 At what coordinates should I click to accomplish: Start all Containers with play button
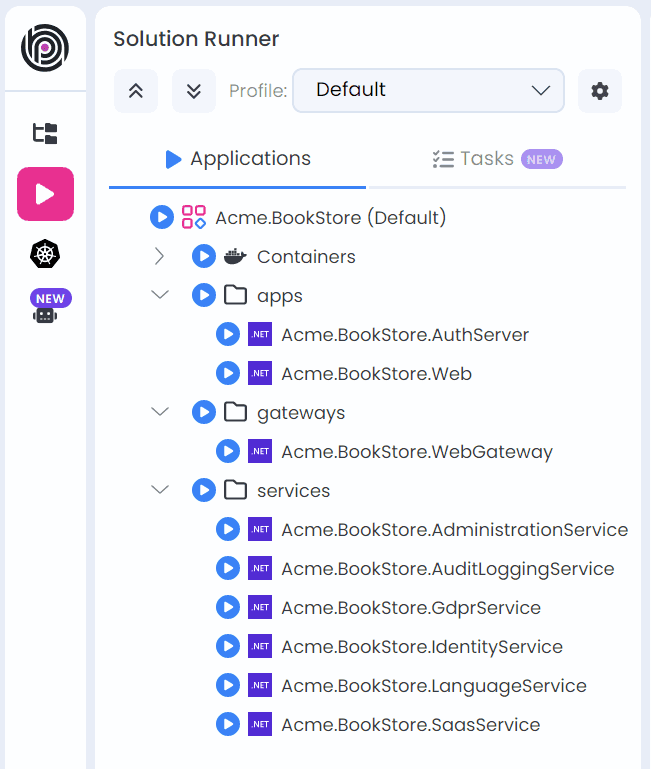click(203, 257)
